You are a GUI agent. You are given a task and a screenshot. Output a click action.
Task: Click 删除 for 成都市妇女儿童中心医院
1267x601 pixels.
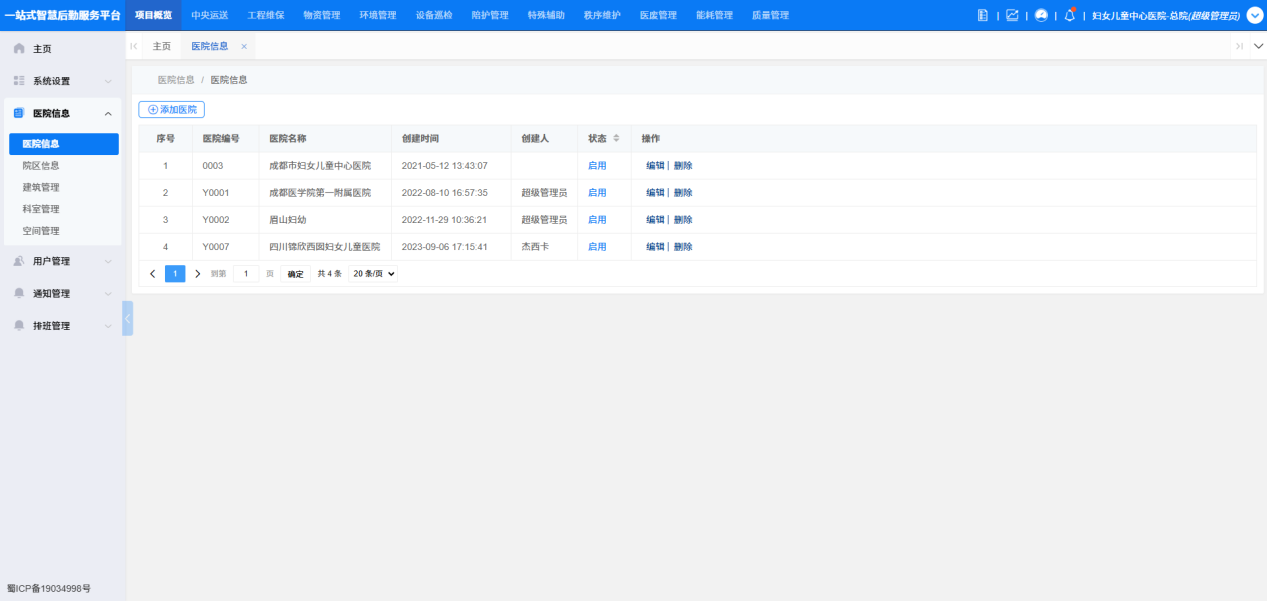(683, 166)
